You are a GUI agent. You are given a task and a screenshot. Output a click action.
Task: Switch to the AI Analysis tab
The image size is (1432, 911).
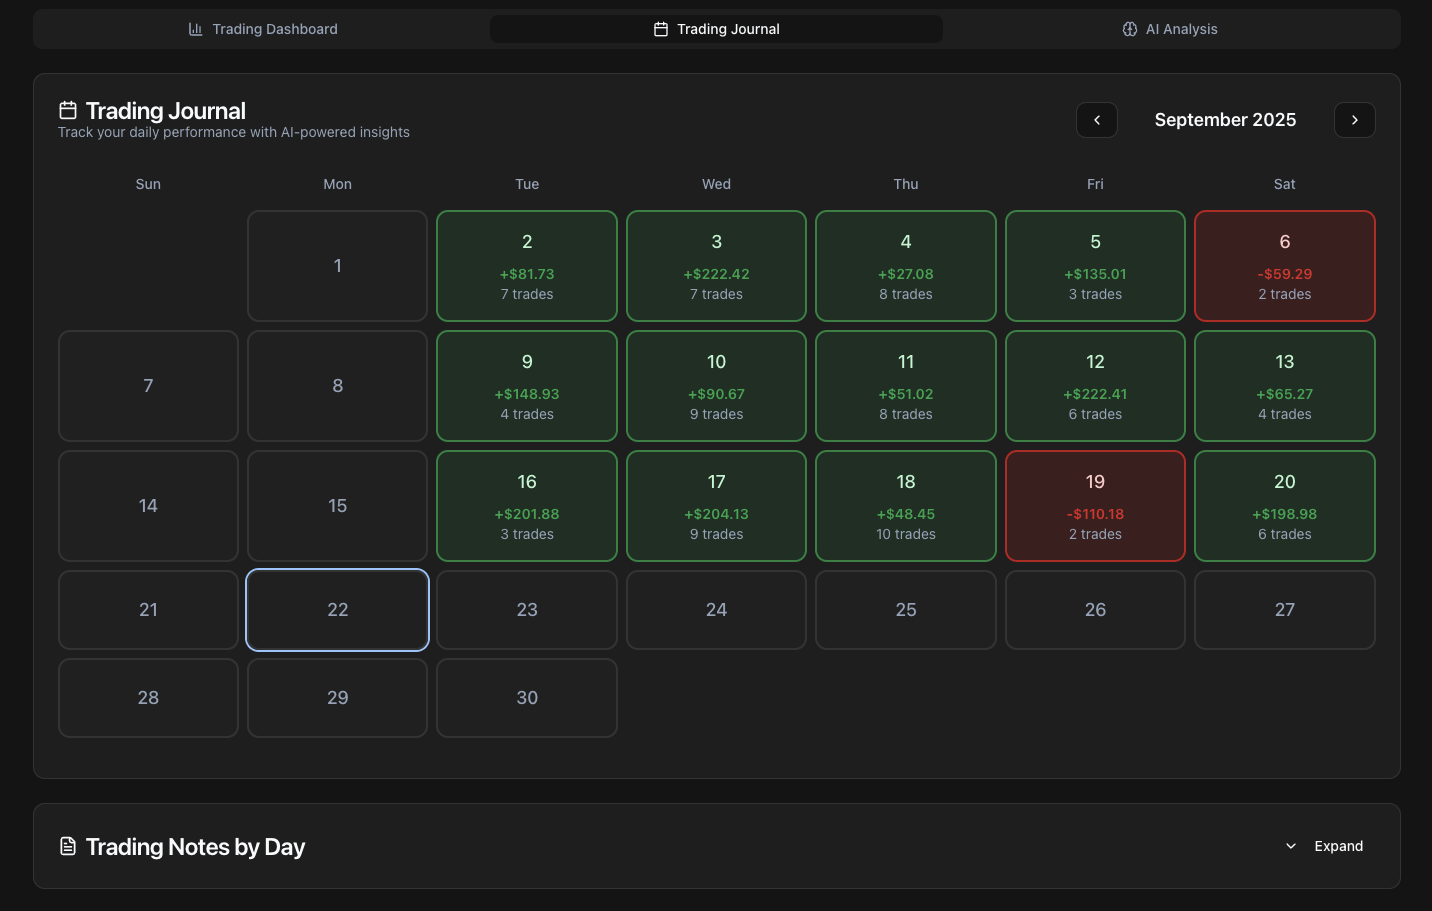pyautogui.click(x=1170, y=29)
